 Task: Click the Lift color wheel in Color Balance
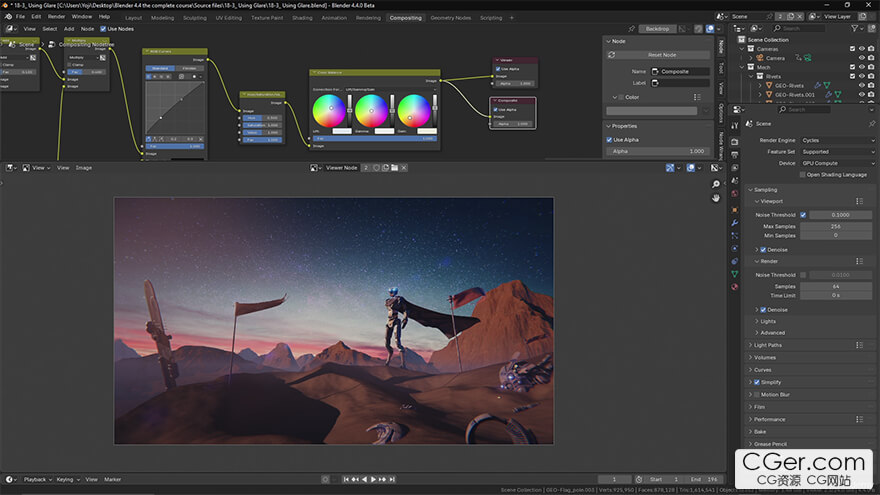pos(329,111)
